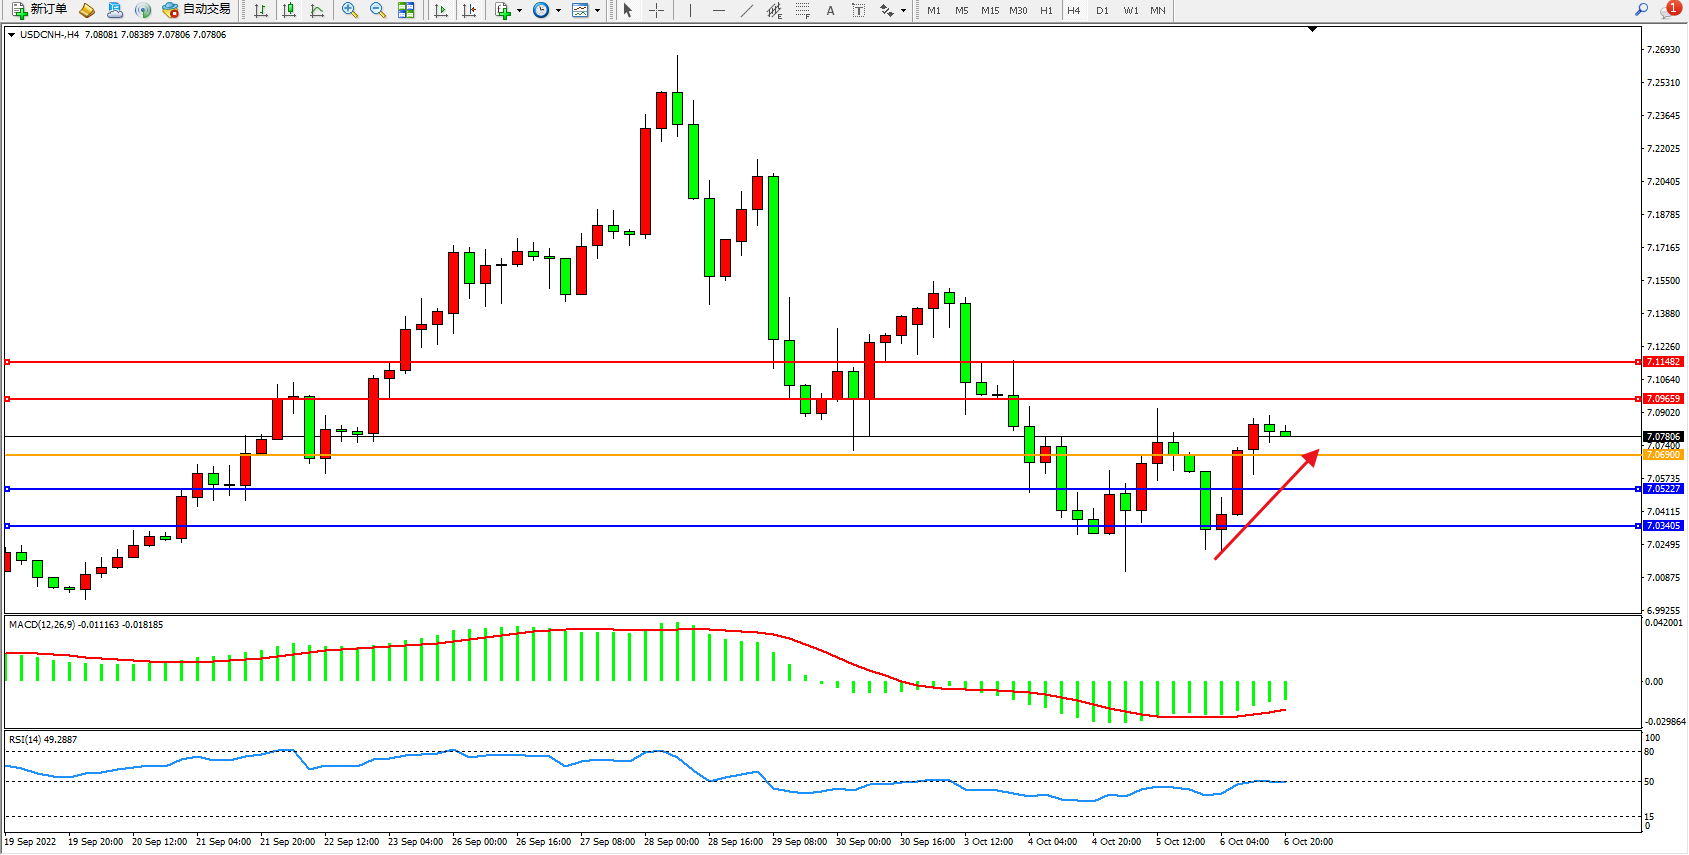Screen dimensions: 1689x855
Task: Zoom in on the chart
Action: tap(350, 10)
